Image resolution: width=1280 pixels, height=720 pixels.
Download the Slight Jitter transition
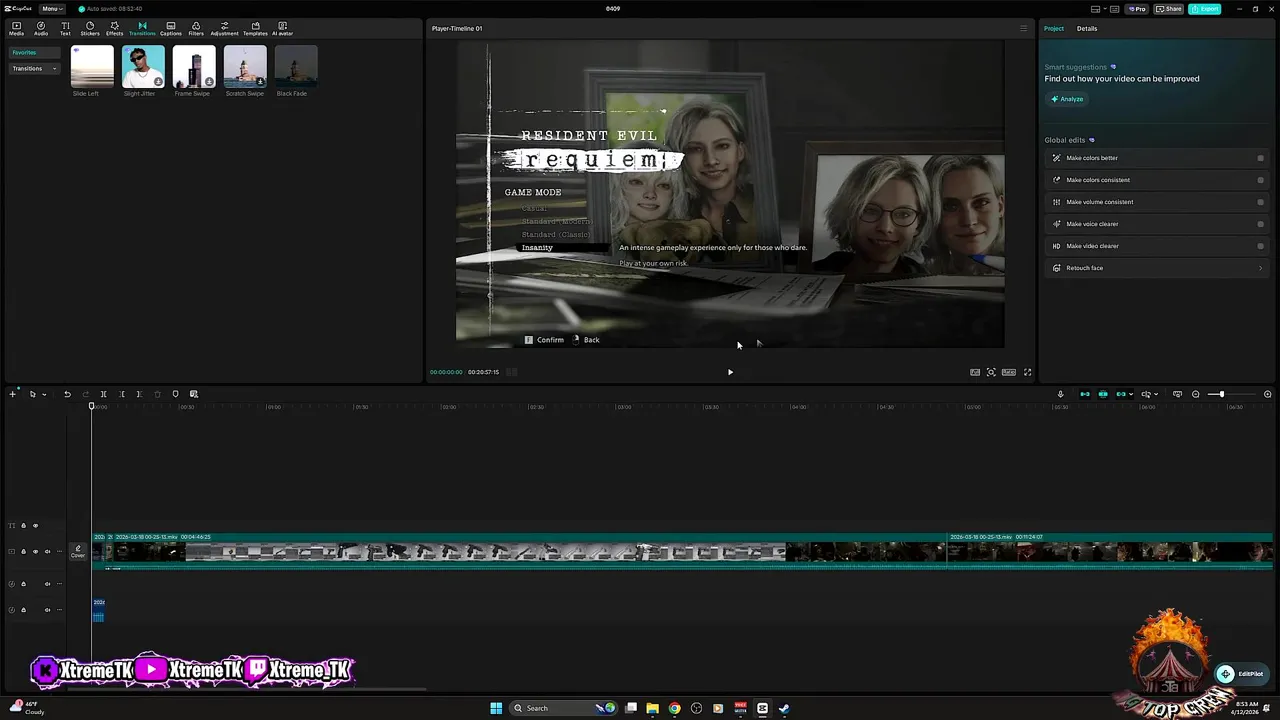[x=158, y=82]
